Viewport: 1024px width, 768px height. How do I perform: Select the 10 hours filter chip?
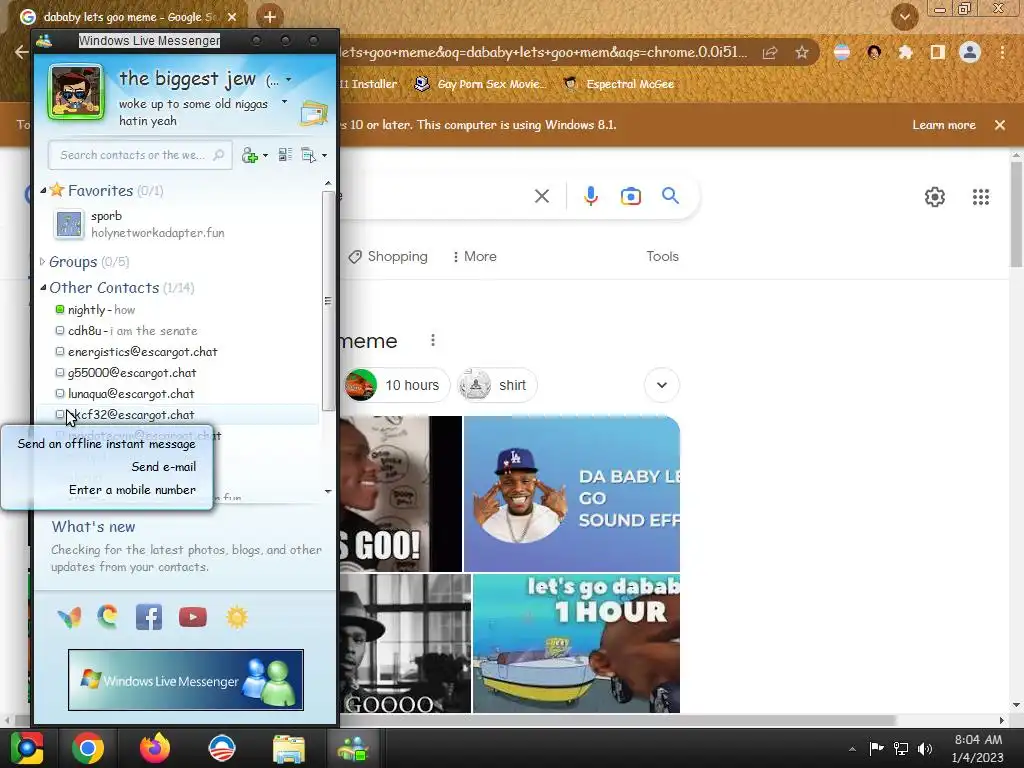pos(397,385)
